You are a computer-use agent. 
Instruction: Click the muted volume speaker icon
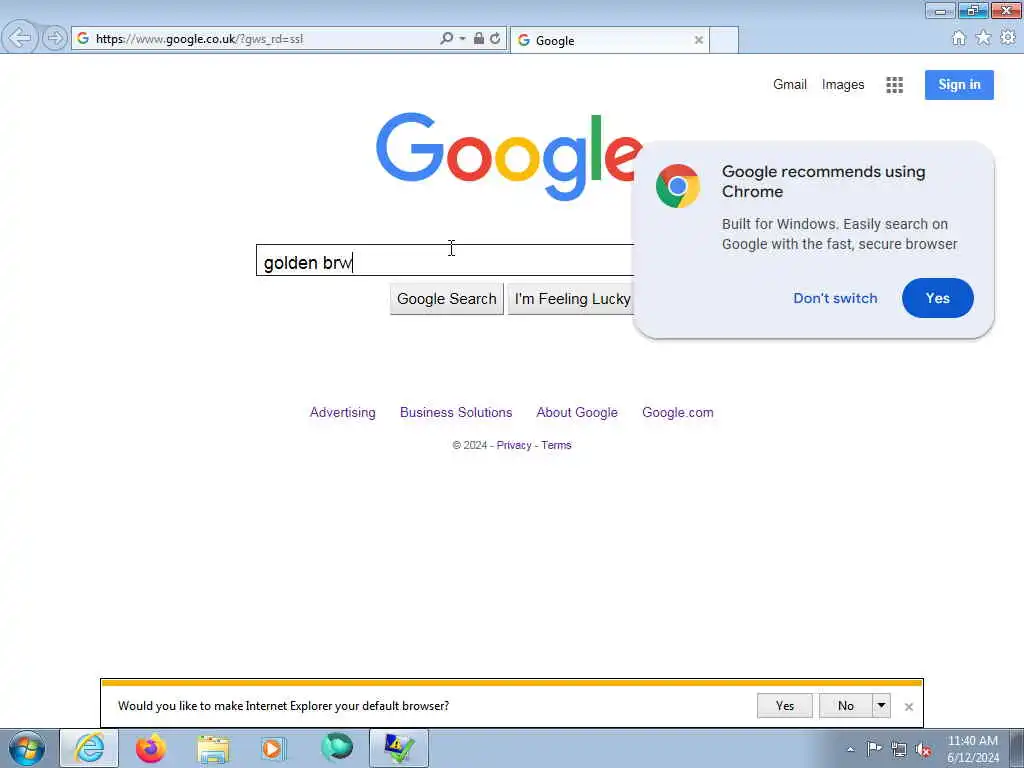click(923, 749)
